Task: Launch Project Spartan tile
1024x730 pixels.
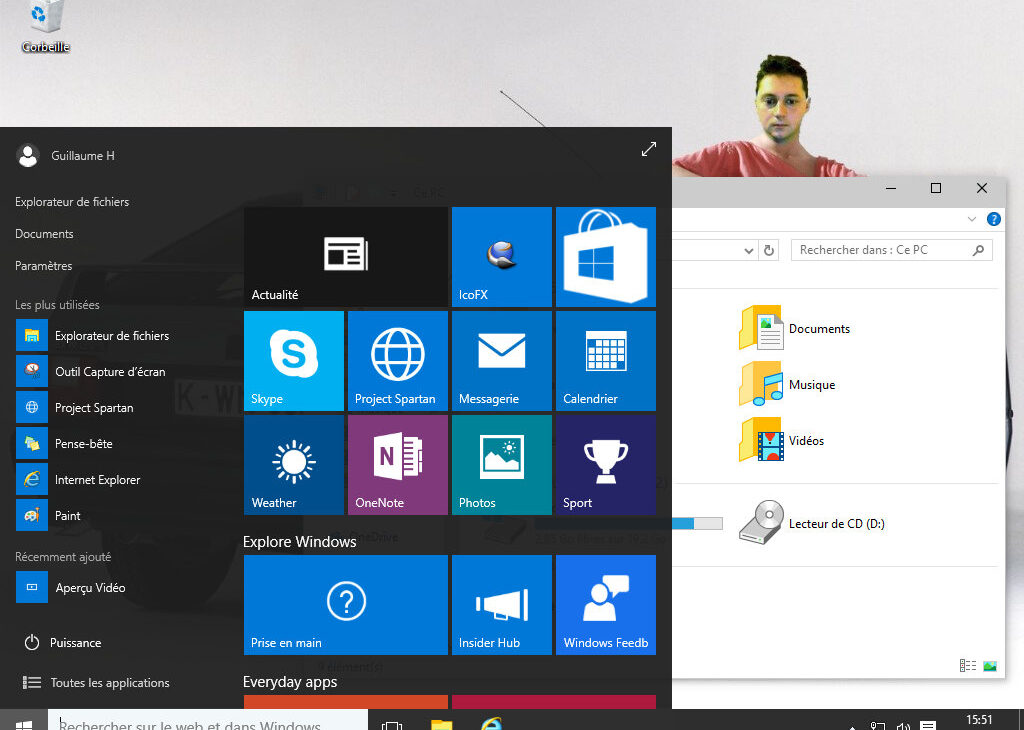Action: [397, 360]
